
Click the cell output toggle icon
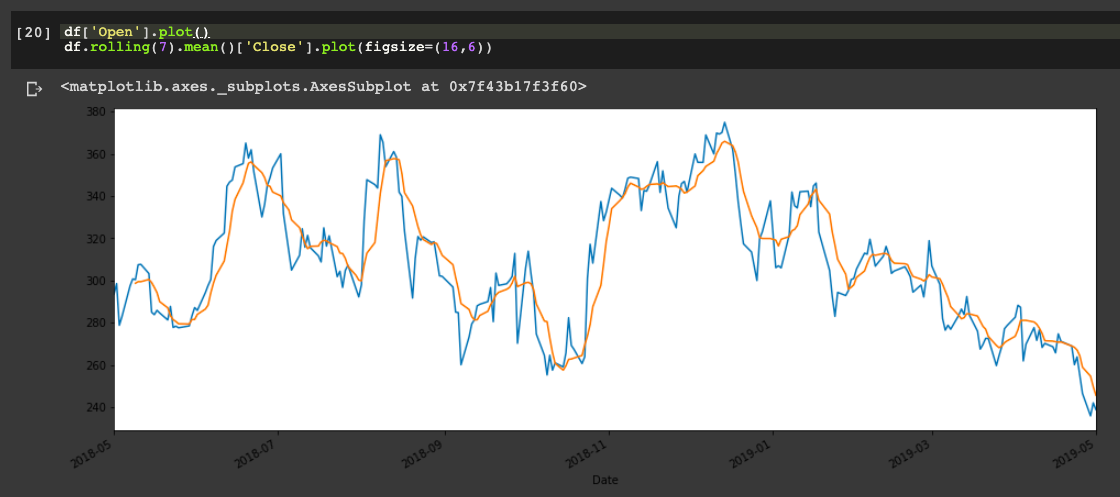[x=34, y=89]
